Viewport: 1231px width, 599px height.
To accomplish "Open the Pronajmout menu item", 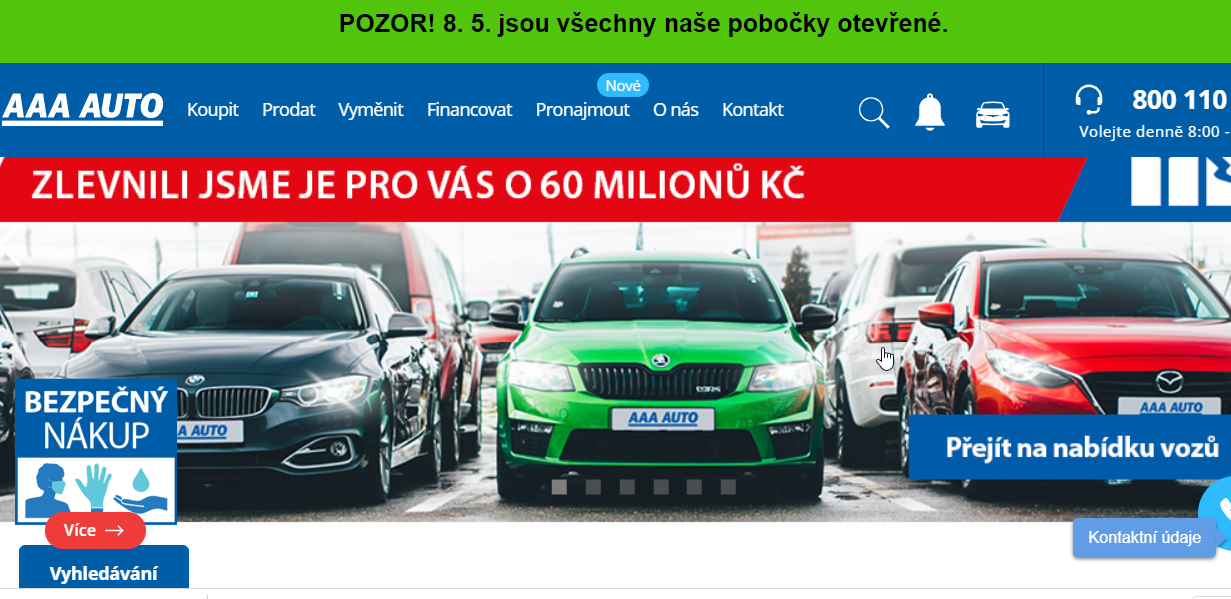I will [583, 110].
